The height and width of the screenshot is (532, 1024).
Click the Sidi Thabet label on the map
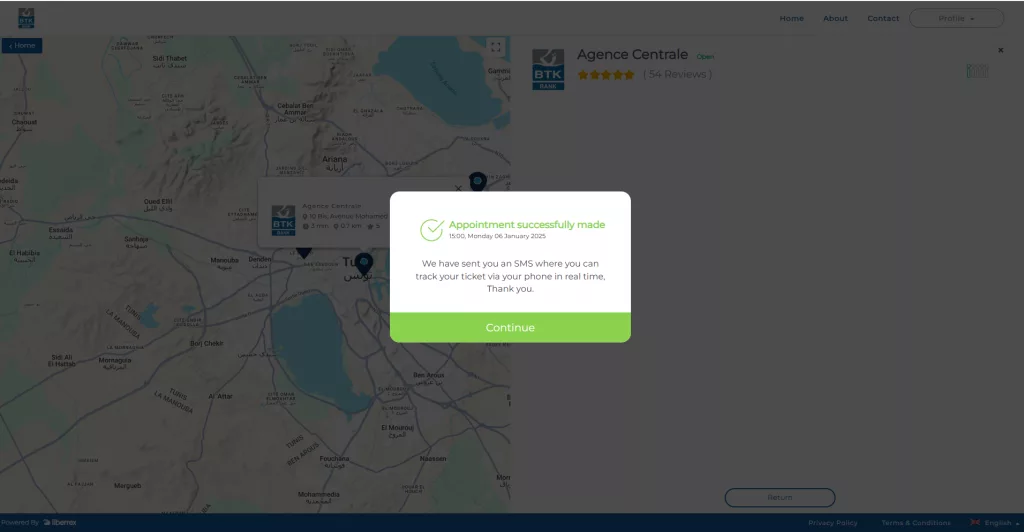169,61
